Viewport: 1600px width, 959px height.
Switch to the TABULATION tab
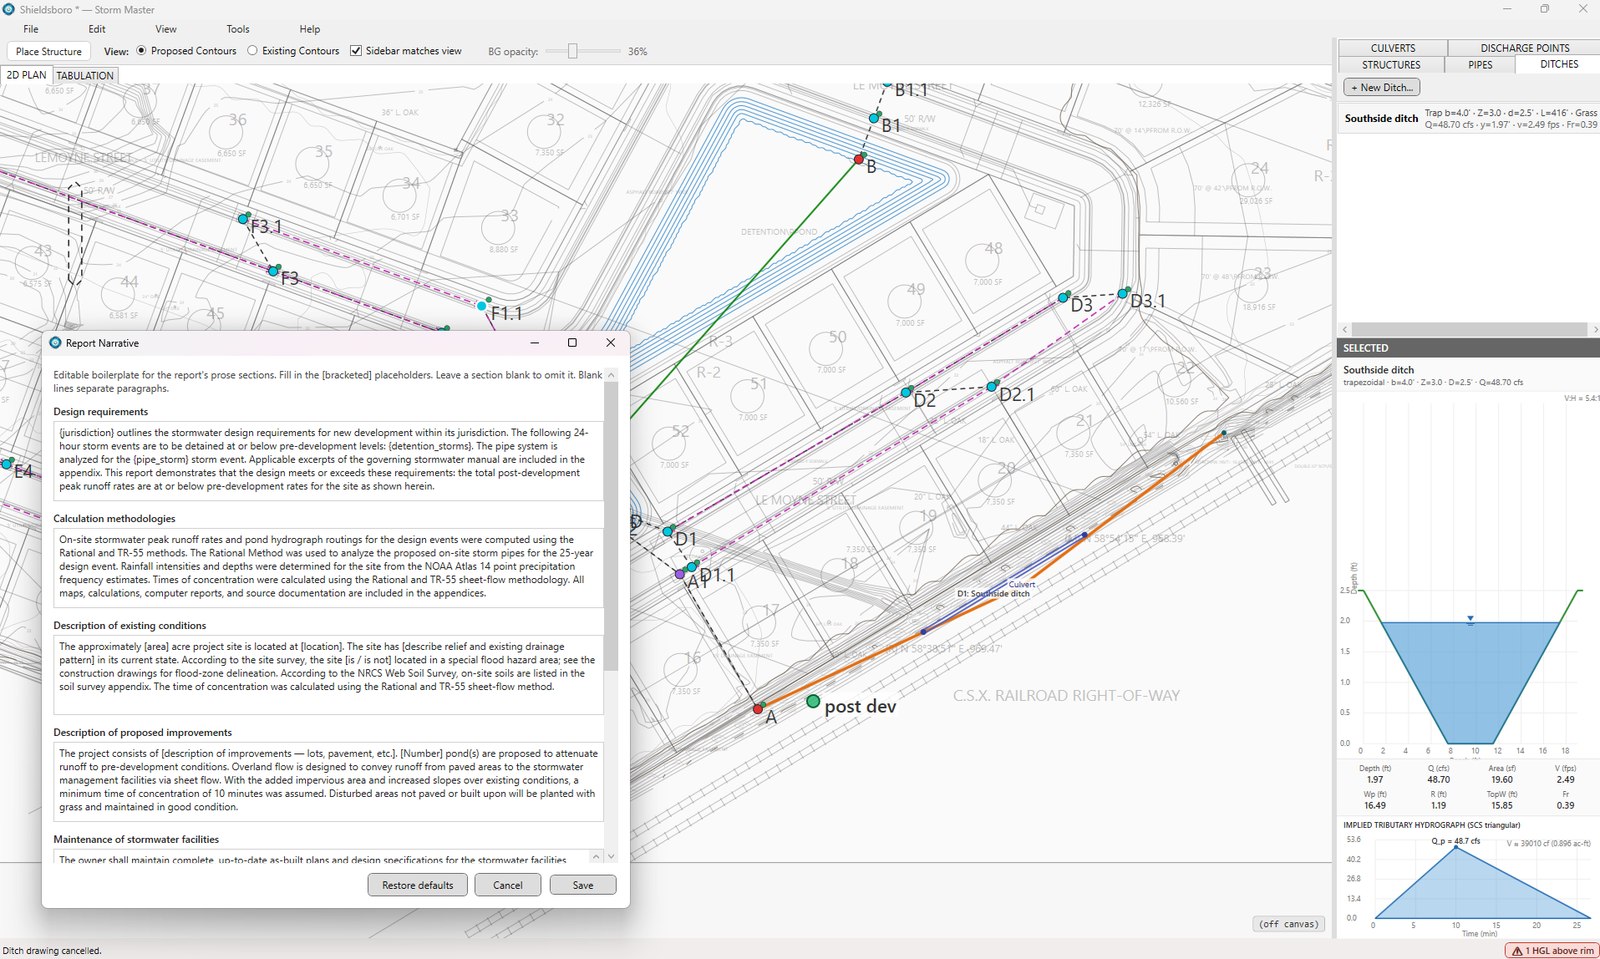point(85,75)
